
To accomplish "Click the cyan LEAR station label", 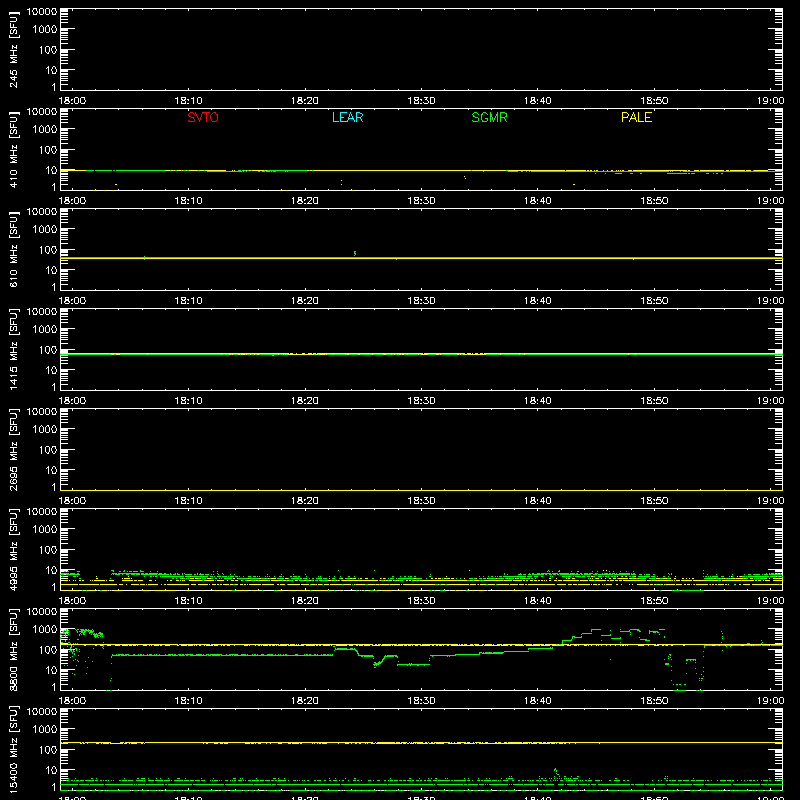I will 347,117.
